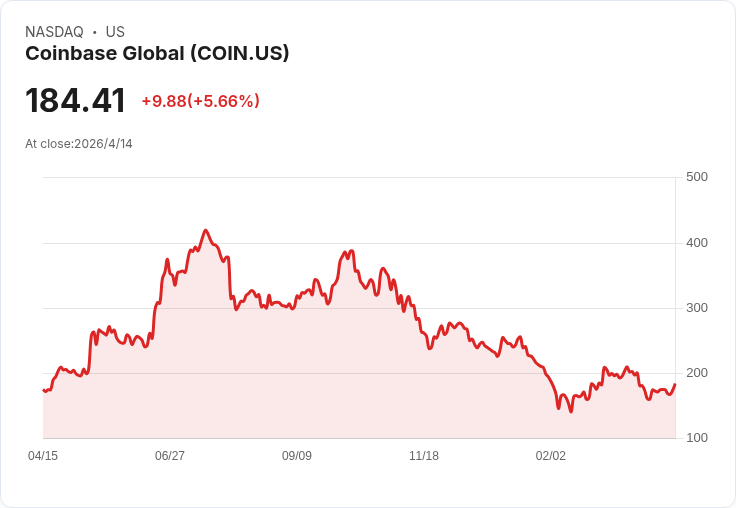Click the NASDAQ exchange label
The height and width of the screenshot is (508, 736).
54,32
